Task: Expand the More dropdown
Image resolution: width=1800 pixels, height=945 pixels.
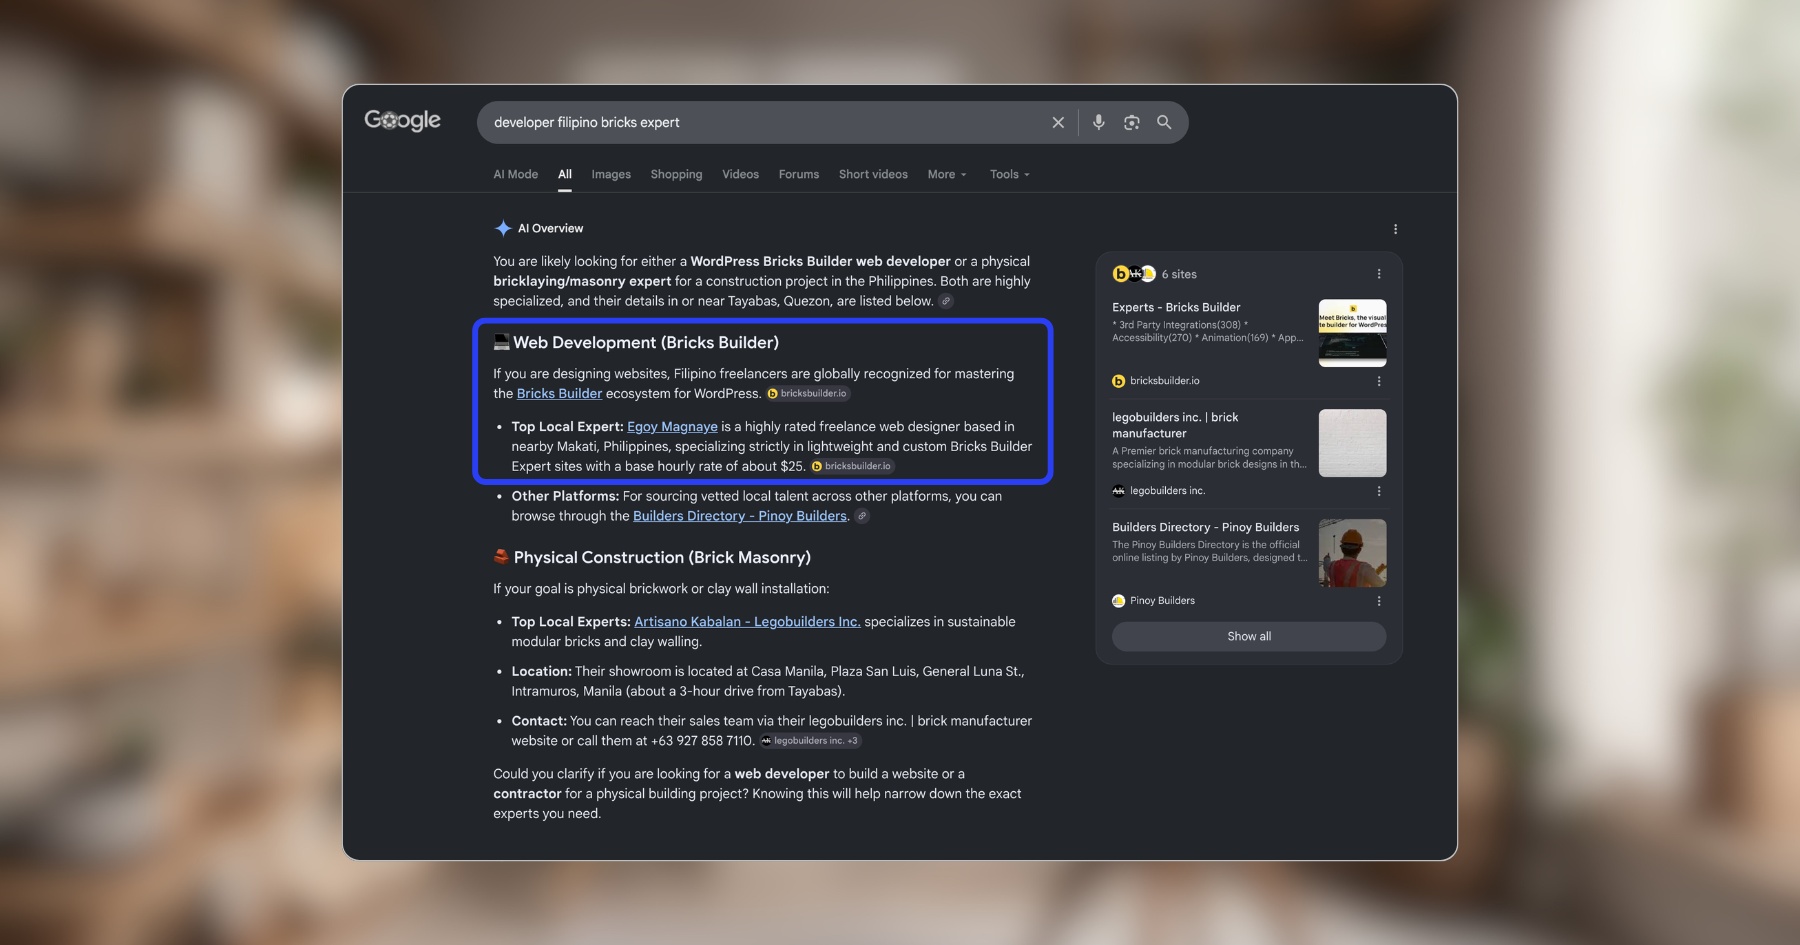Action: point(947,174)
